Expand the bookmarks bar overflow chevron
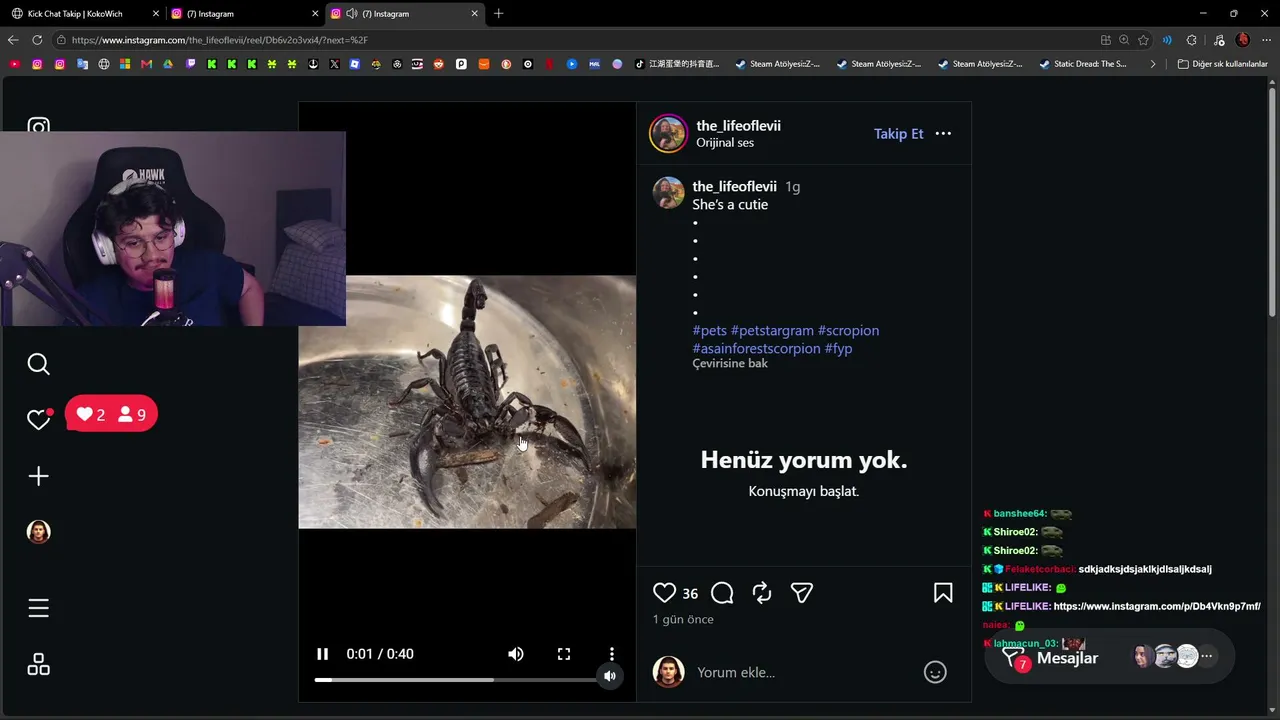Image resolution: width=1280 pixels, height=720 pixels. click(1153, 64)
